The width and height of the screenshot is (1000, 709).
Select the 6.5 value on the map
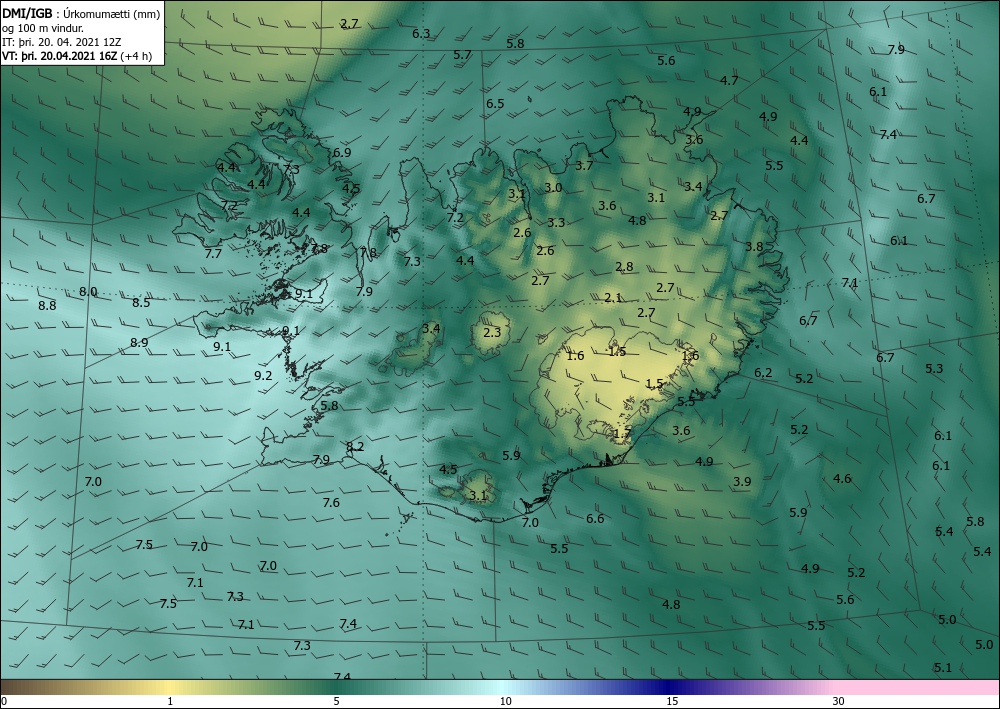(x=495, y=103)
